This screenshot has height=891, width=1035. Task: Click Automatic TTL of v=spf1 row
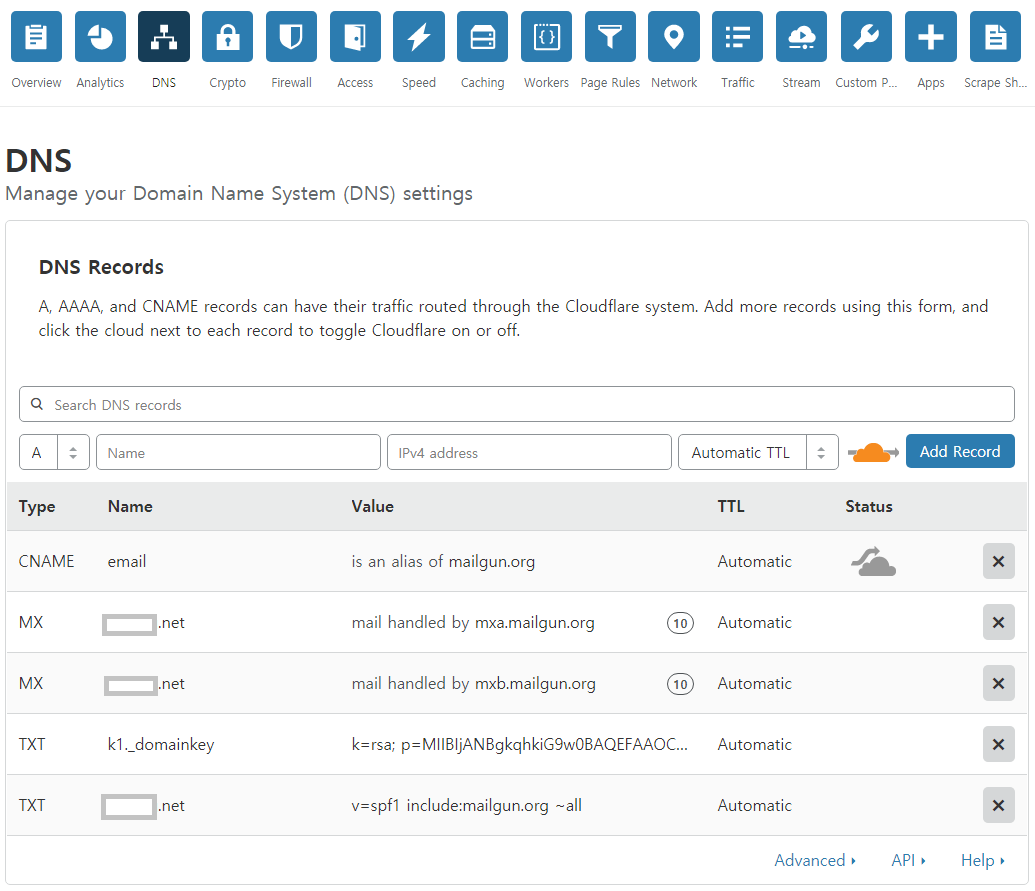click(754, 805)
